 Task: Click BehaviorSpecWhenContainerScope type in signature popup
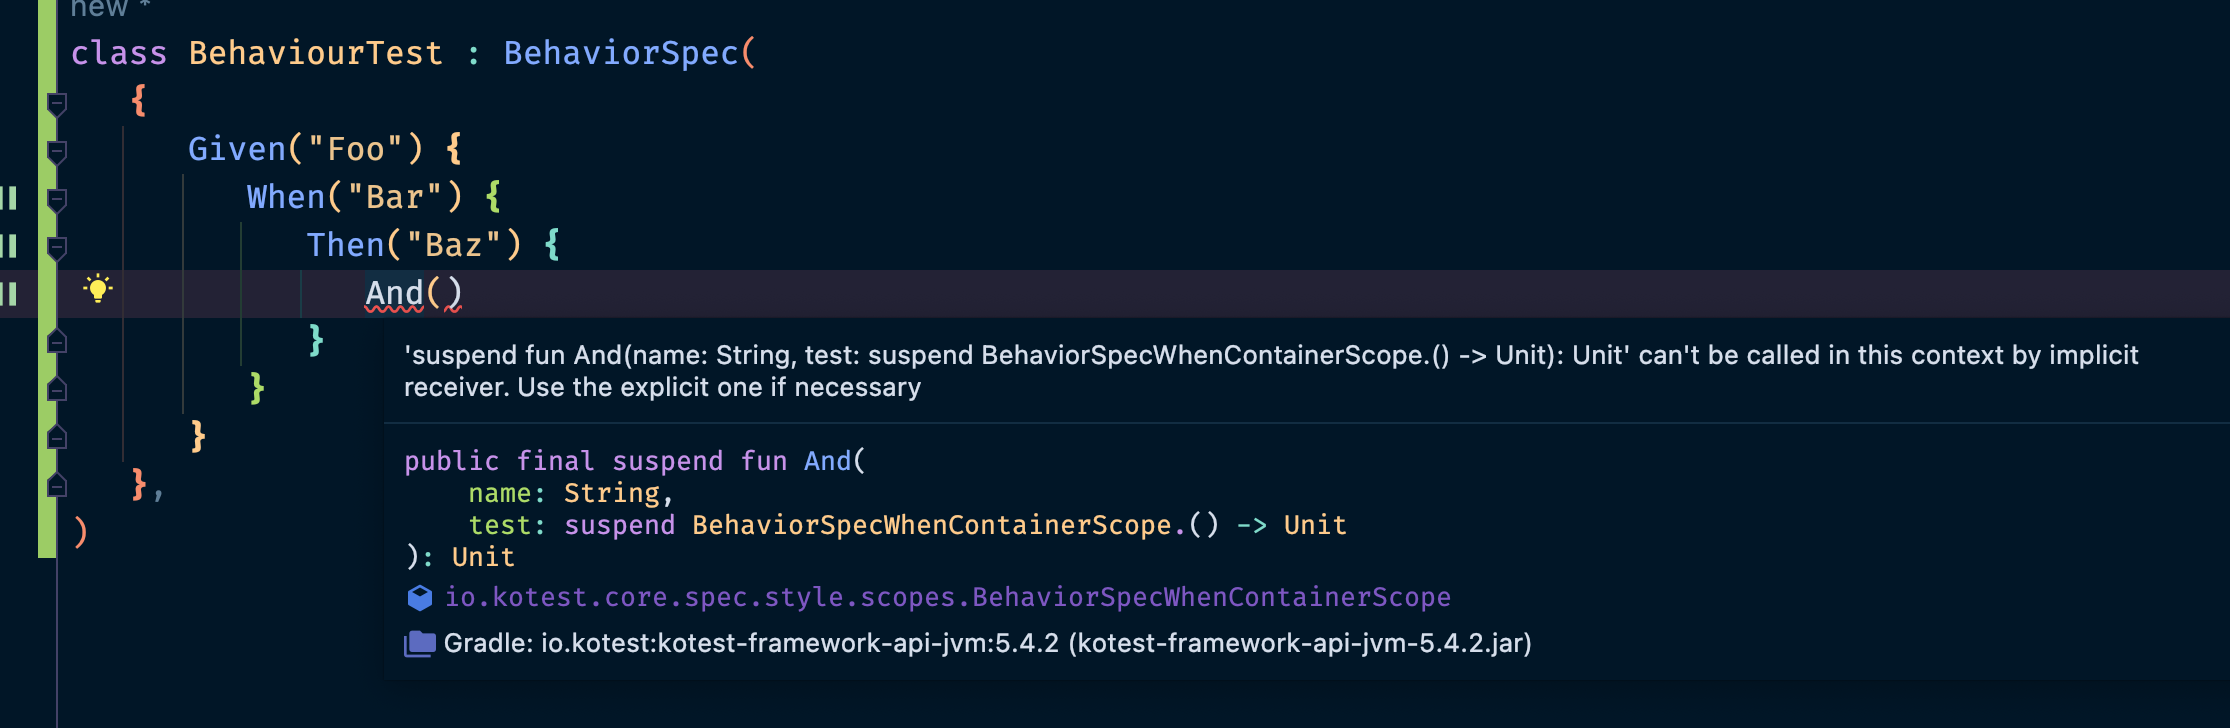(931, 525)
